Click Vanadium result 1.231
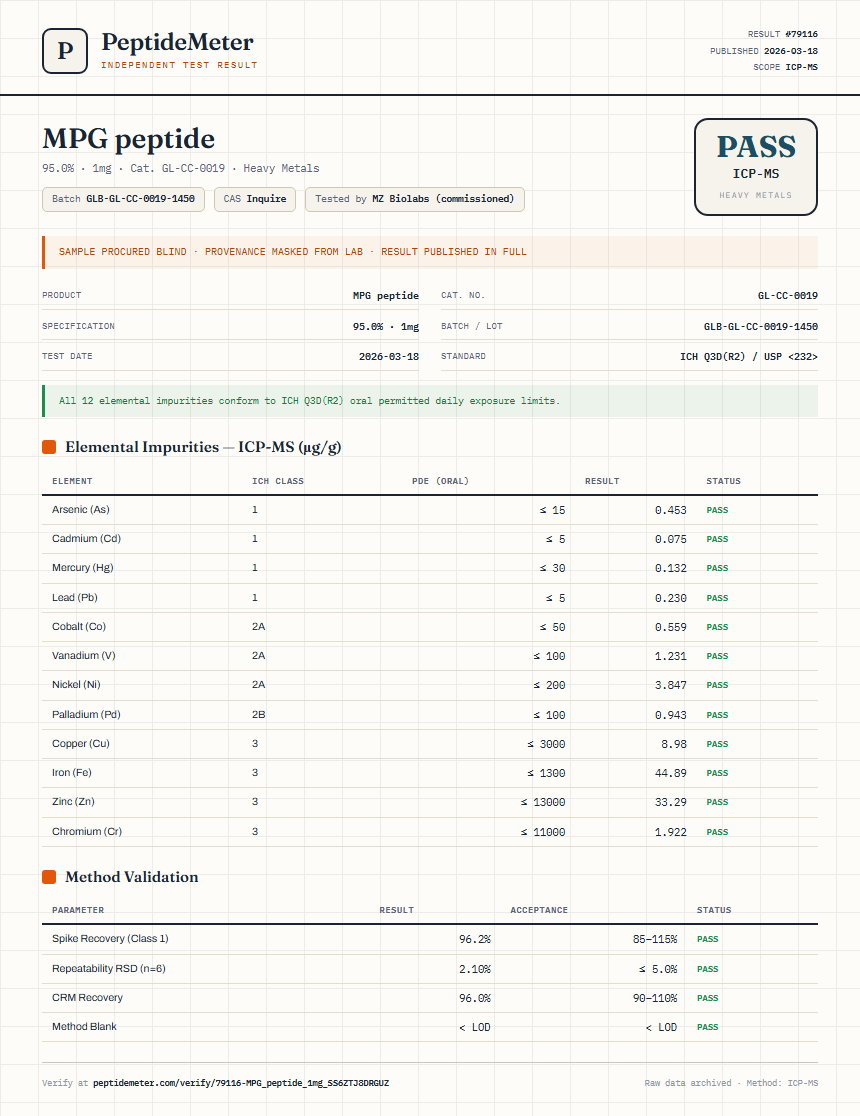Image resolution: width=860 pixels, height=1116 pixels. [x=671, y=657]
